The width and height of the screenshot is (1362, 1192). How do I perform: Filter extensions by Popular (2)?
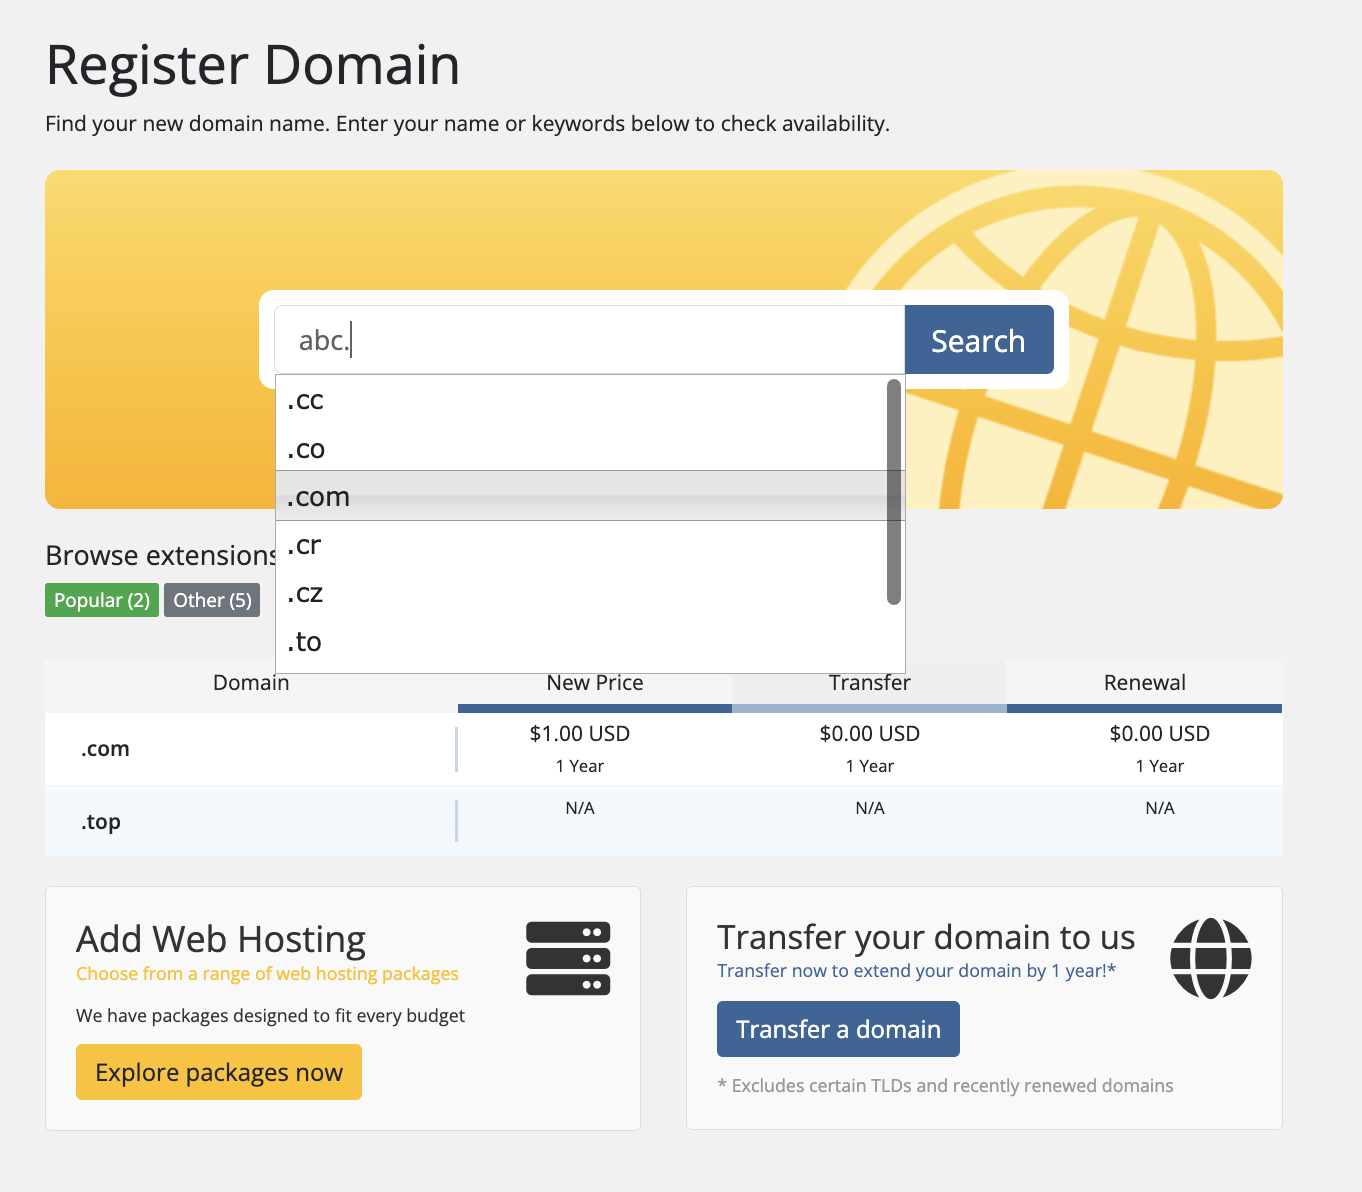102,600
